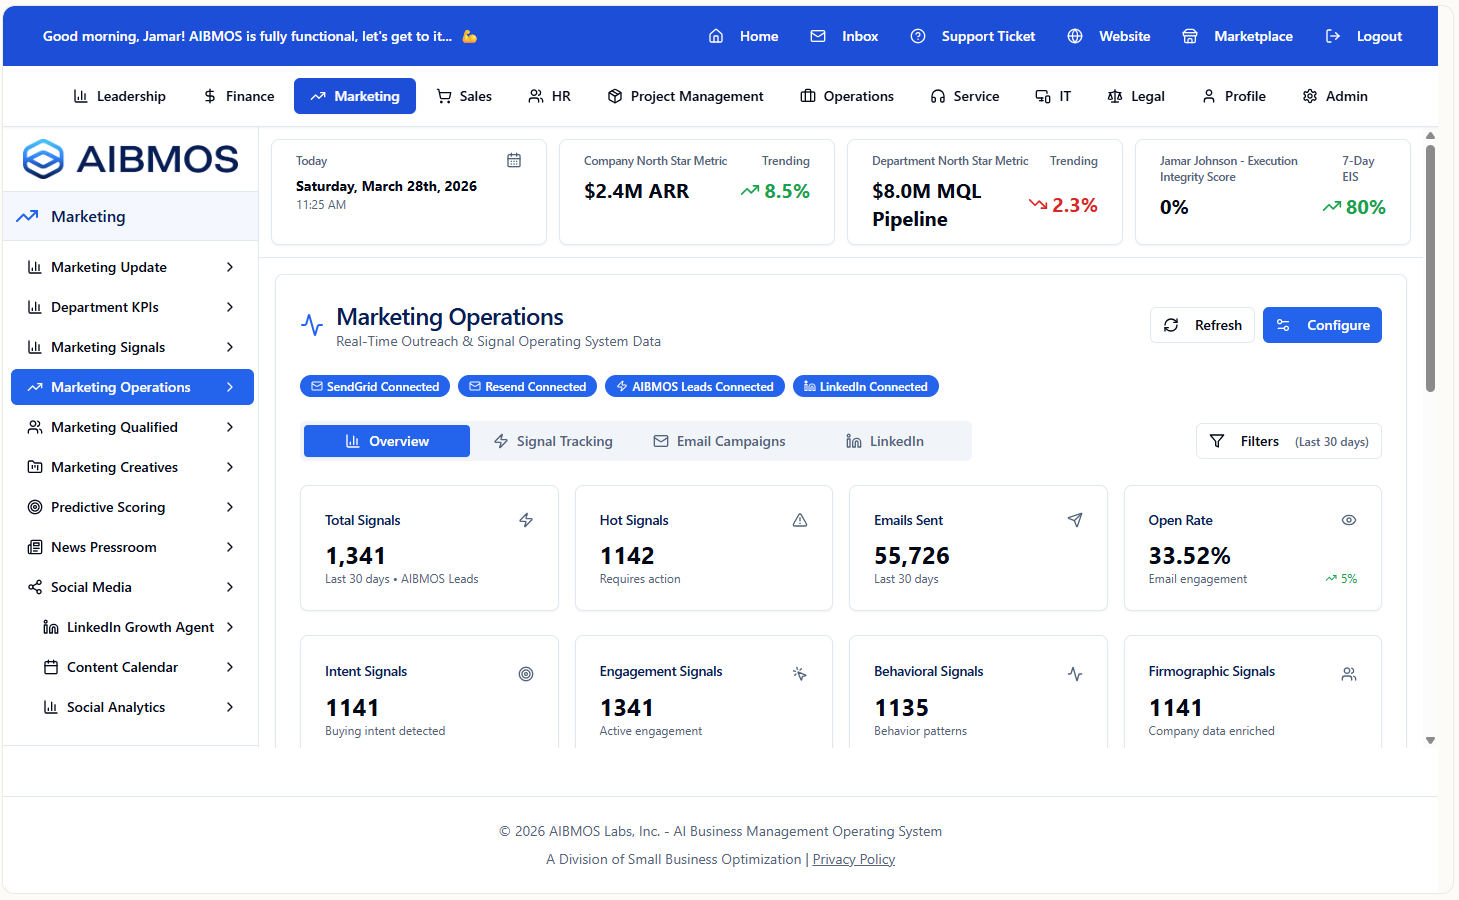Expand Social Analytics chevron
Image resolution: width=1459 pixels, height=900 pixels.
(x=230, y=707)
